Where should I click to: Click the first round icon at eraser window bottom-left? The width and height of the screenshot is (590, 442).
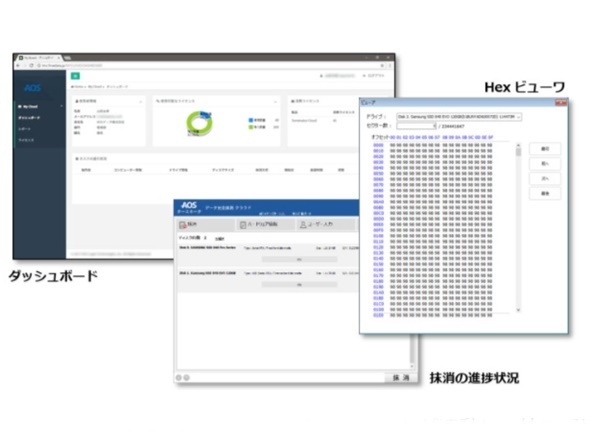(x=179, y=377)
